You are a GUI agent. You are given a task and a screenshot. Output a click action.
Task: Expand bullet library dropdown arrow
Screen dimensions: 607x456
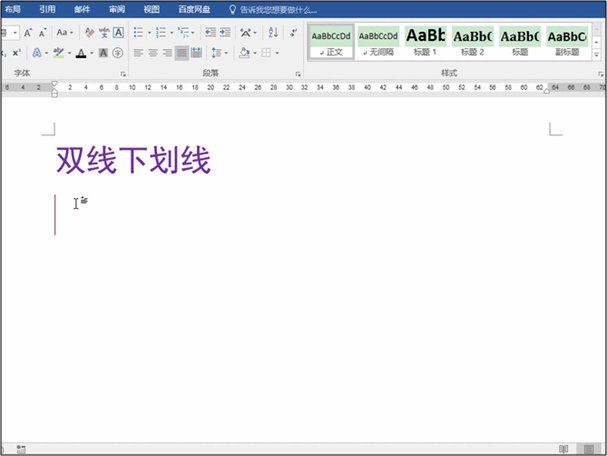(149, 33)
